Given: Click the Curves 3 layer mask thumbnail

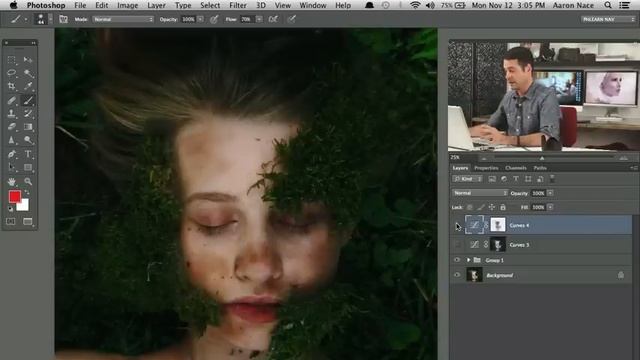Looking at the screenshot, I should pos(498,244).
